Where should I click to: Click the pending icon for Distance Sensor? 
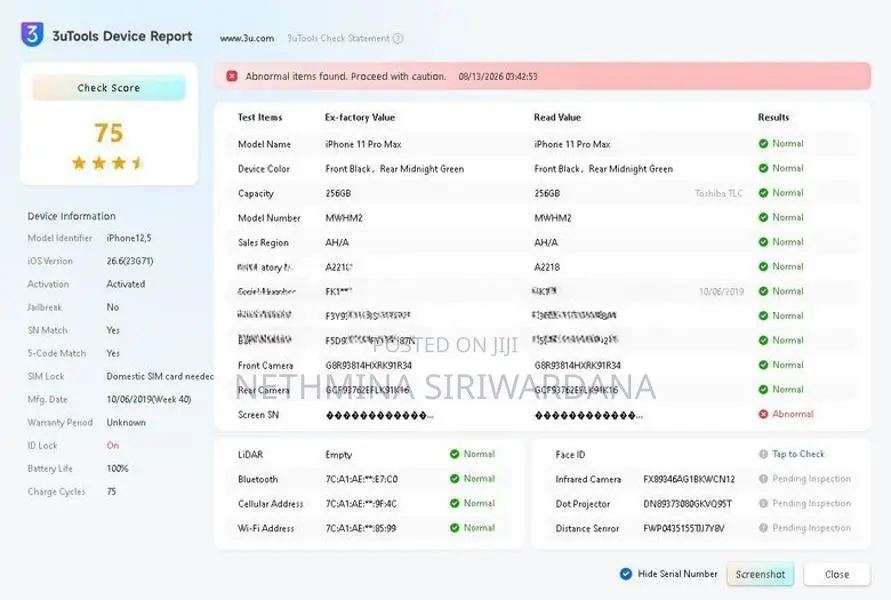(763, 528)
